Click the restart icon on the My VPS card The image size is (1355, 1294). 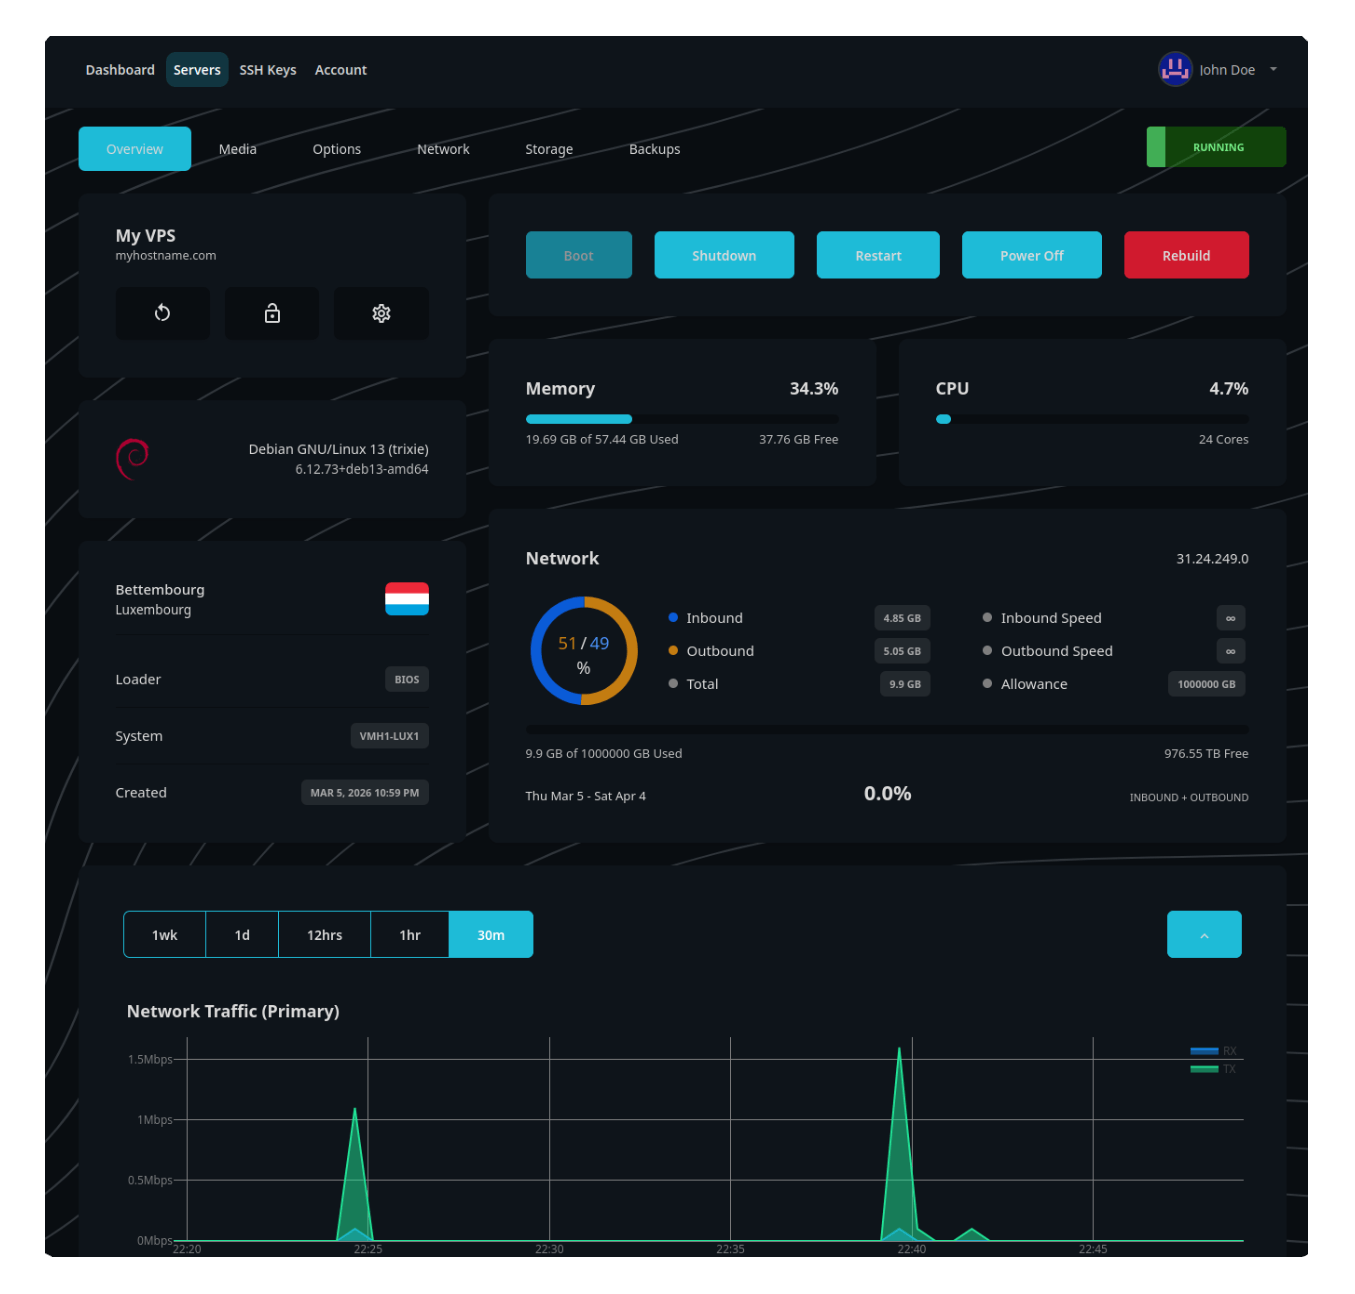tap(162, 313)
